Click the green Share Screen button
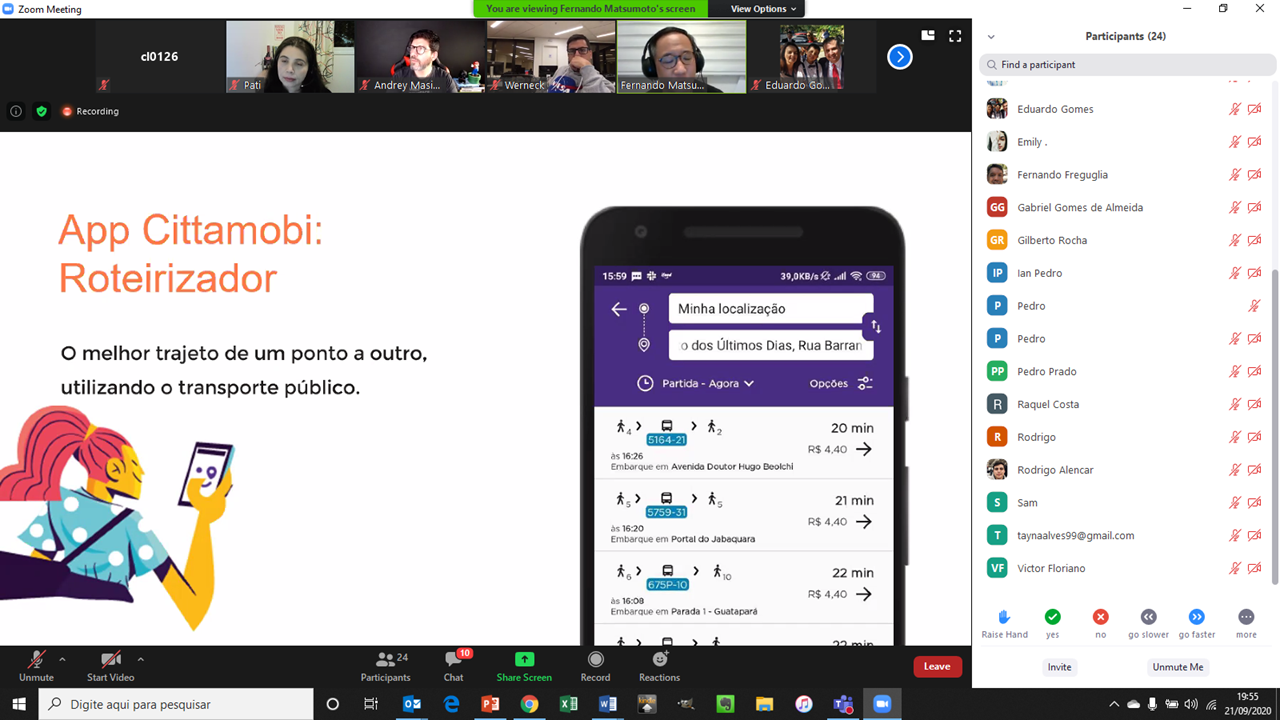This screenshot has height=720, width=1280. click(x=524, y=665)
